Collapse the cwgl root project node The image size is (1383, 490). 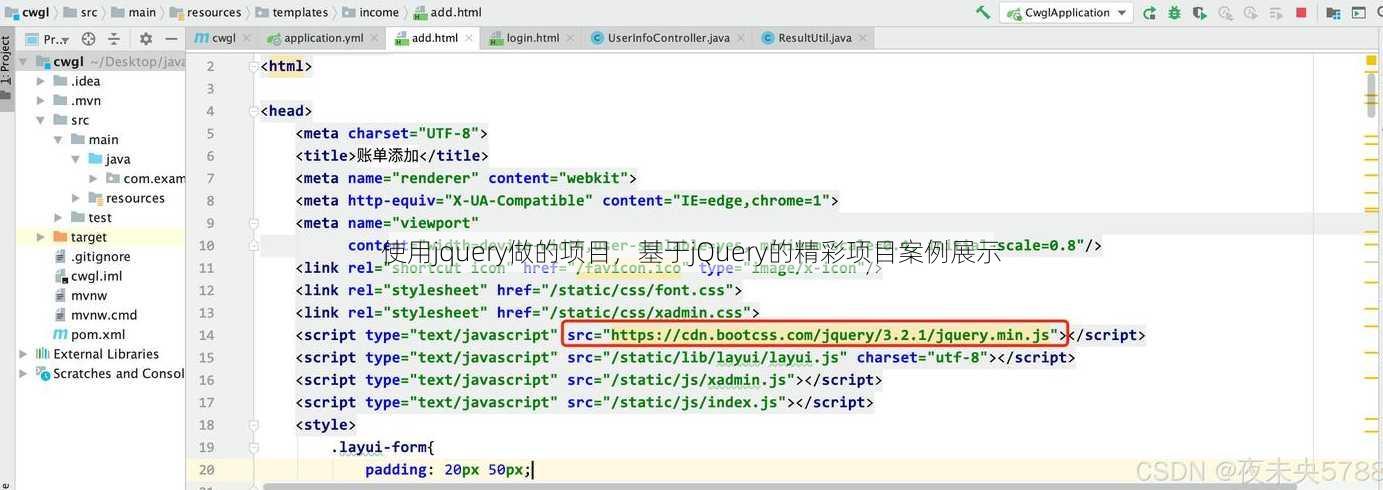[x=24, y=62]
